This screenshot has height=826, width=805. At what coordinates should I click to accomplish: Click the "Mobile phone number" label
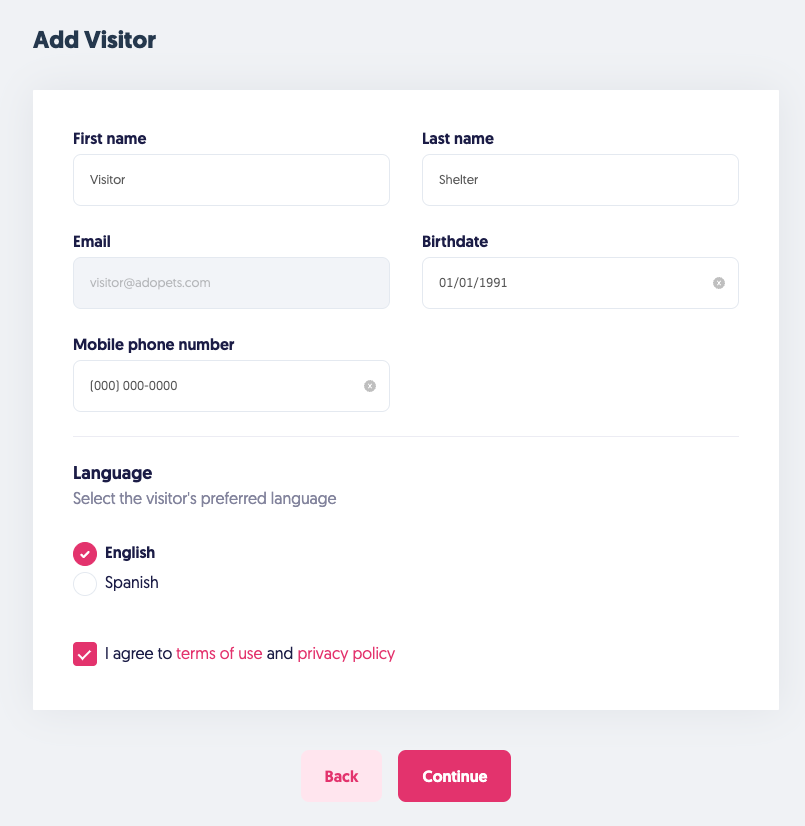pos(154,345)
